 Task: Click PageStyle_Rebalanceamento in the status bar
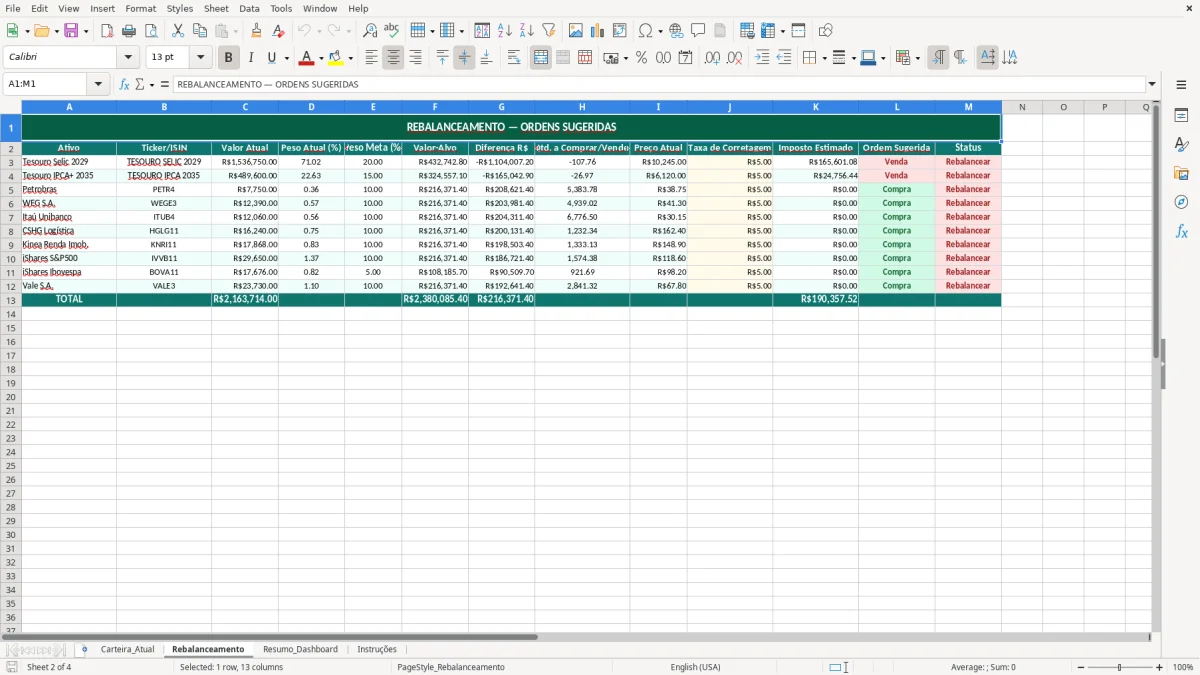pyautogui.click(x=451, y=667)
